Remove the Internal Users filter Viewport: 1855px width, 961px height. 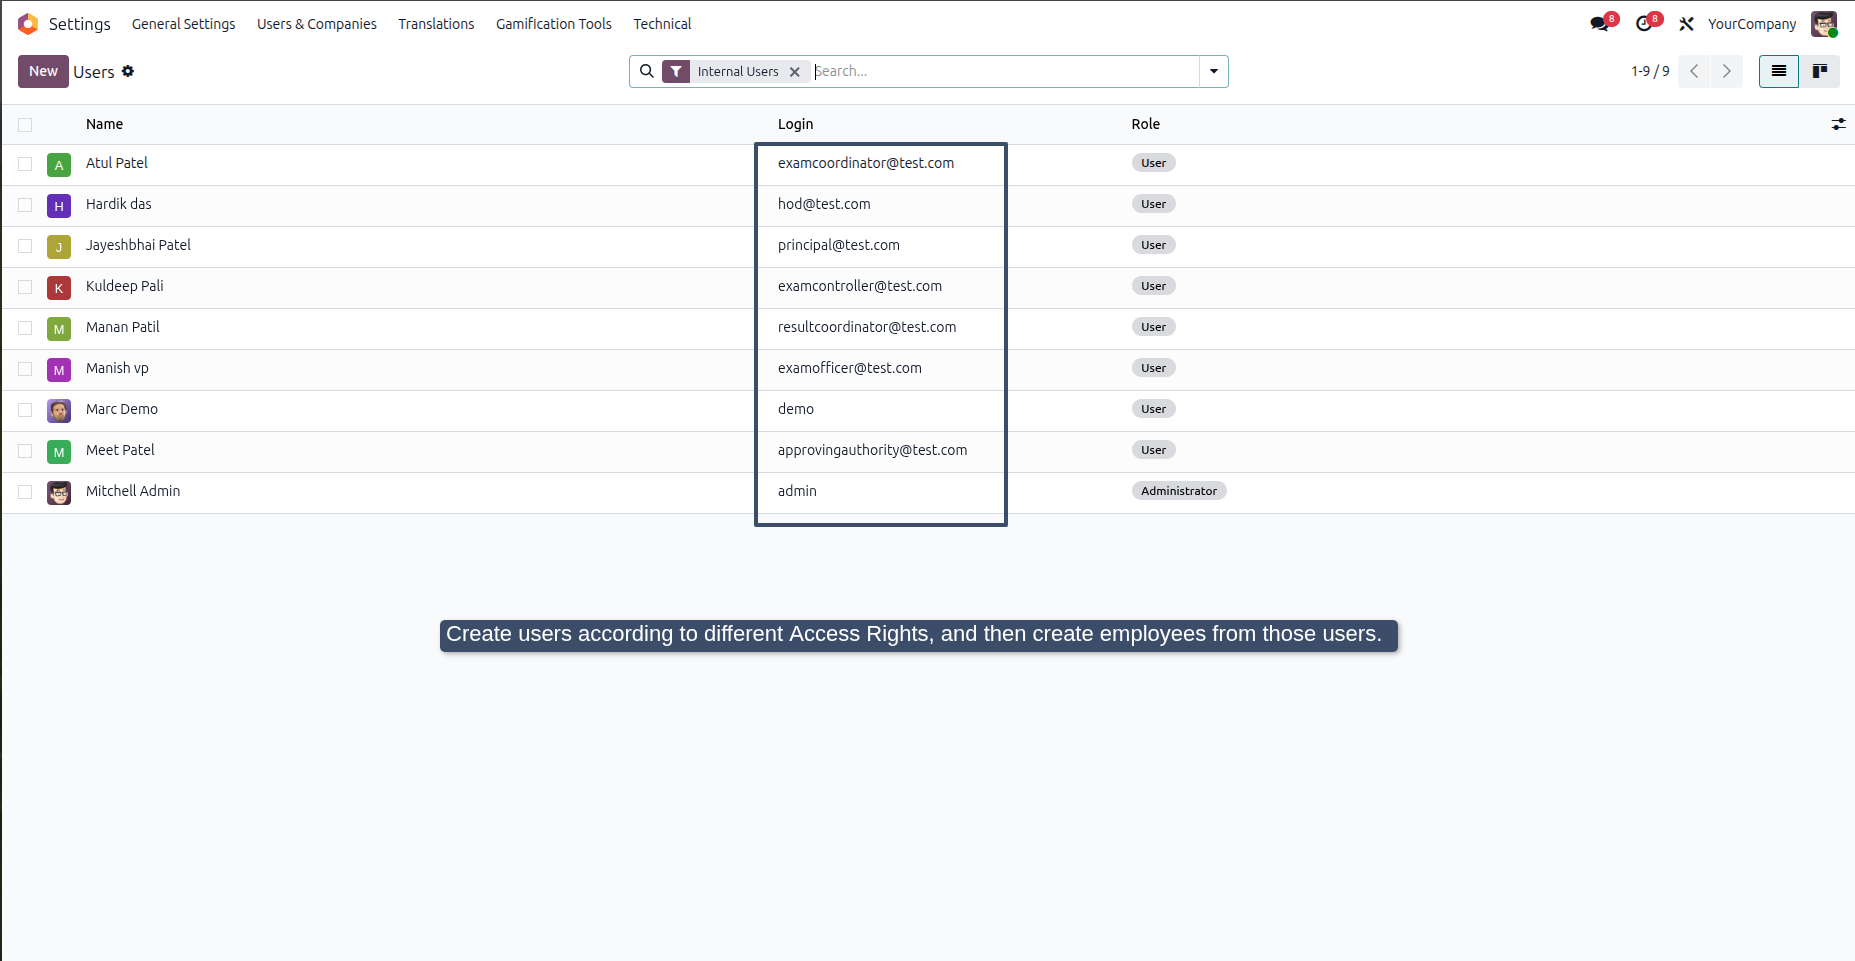[x=795, y=72]
